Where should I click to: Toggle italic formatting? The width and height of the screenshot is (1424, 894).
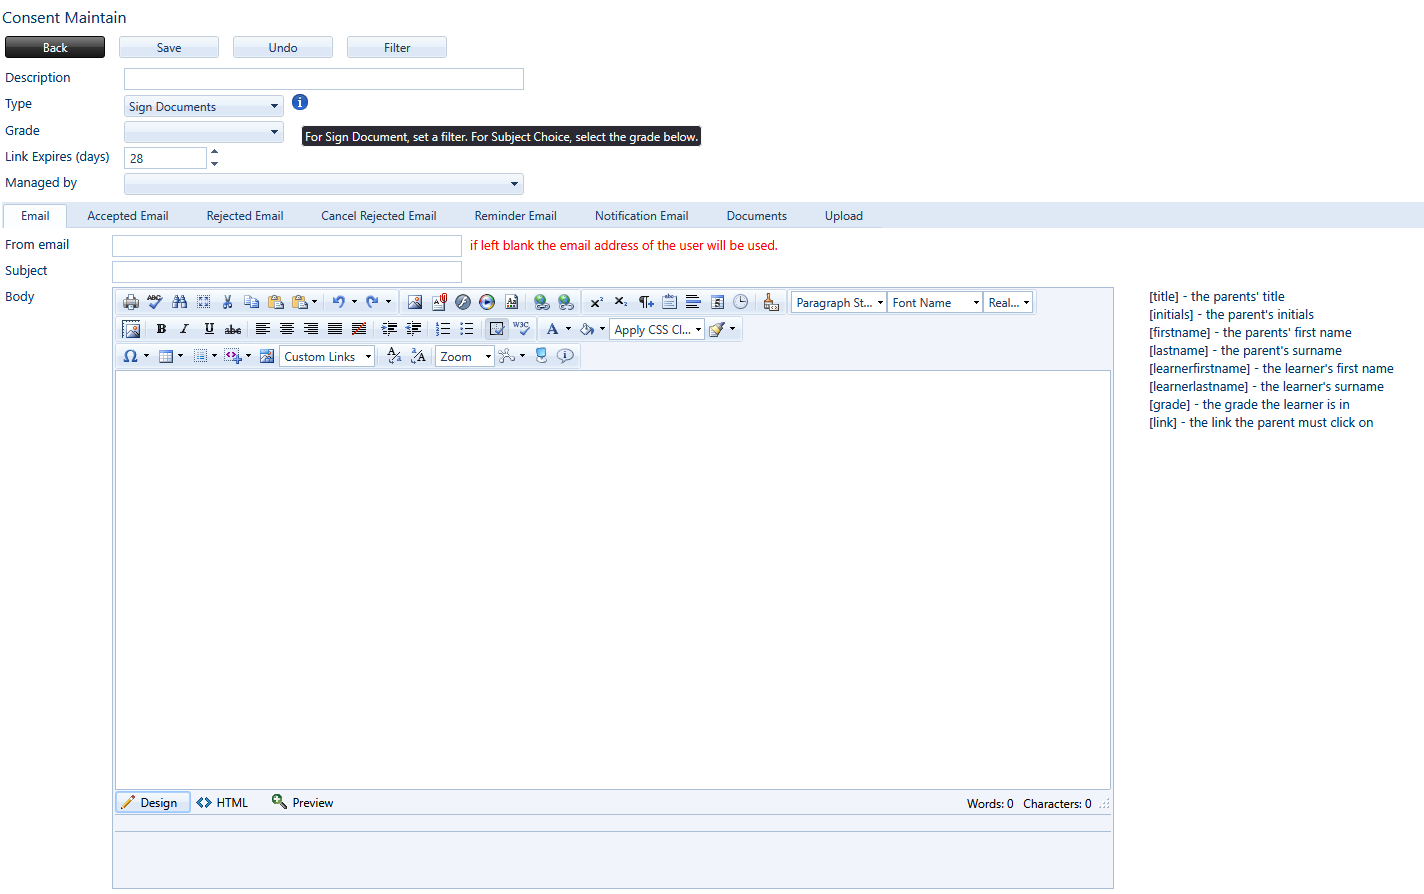coord(185,329)
